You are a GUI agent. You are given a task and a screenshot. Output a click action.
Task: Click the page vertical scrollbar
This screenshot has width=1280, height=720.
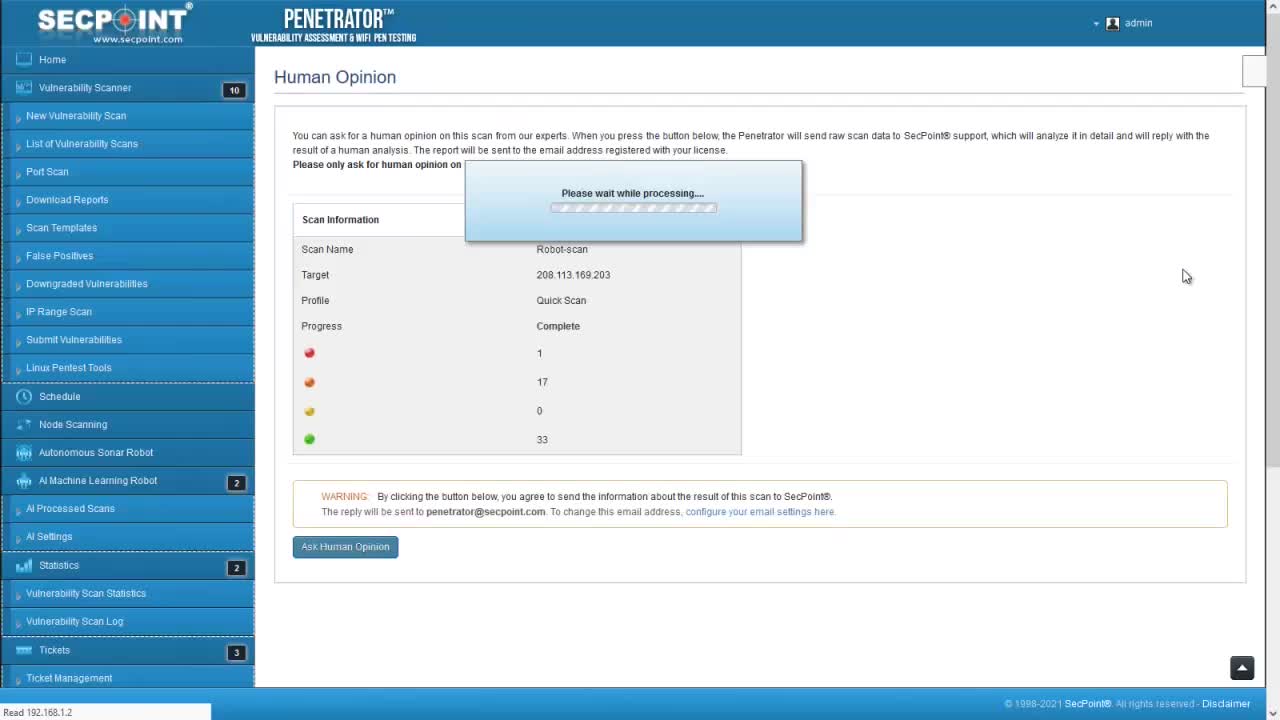1273,240
